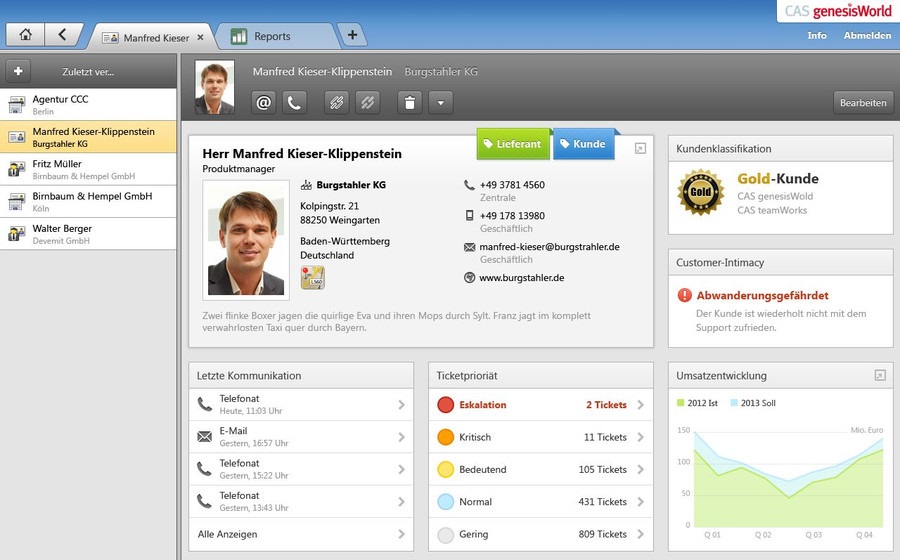Click the envelope icon beside email address
Image resolution: width=900 pixels, height=560 pixels.
(x=469, y=247)
